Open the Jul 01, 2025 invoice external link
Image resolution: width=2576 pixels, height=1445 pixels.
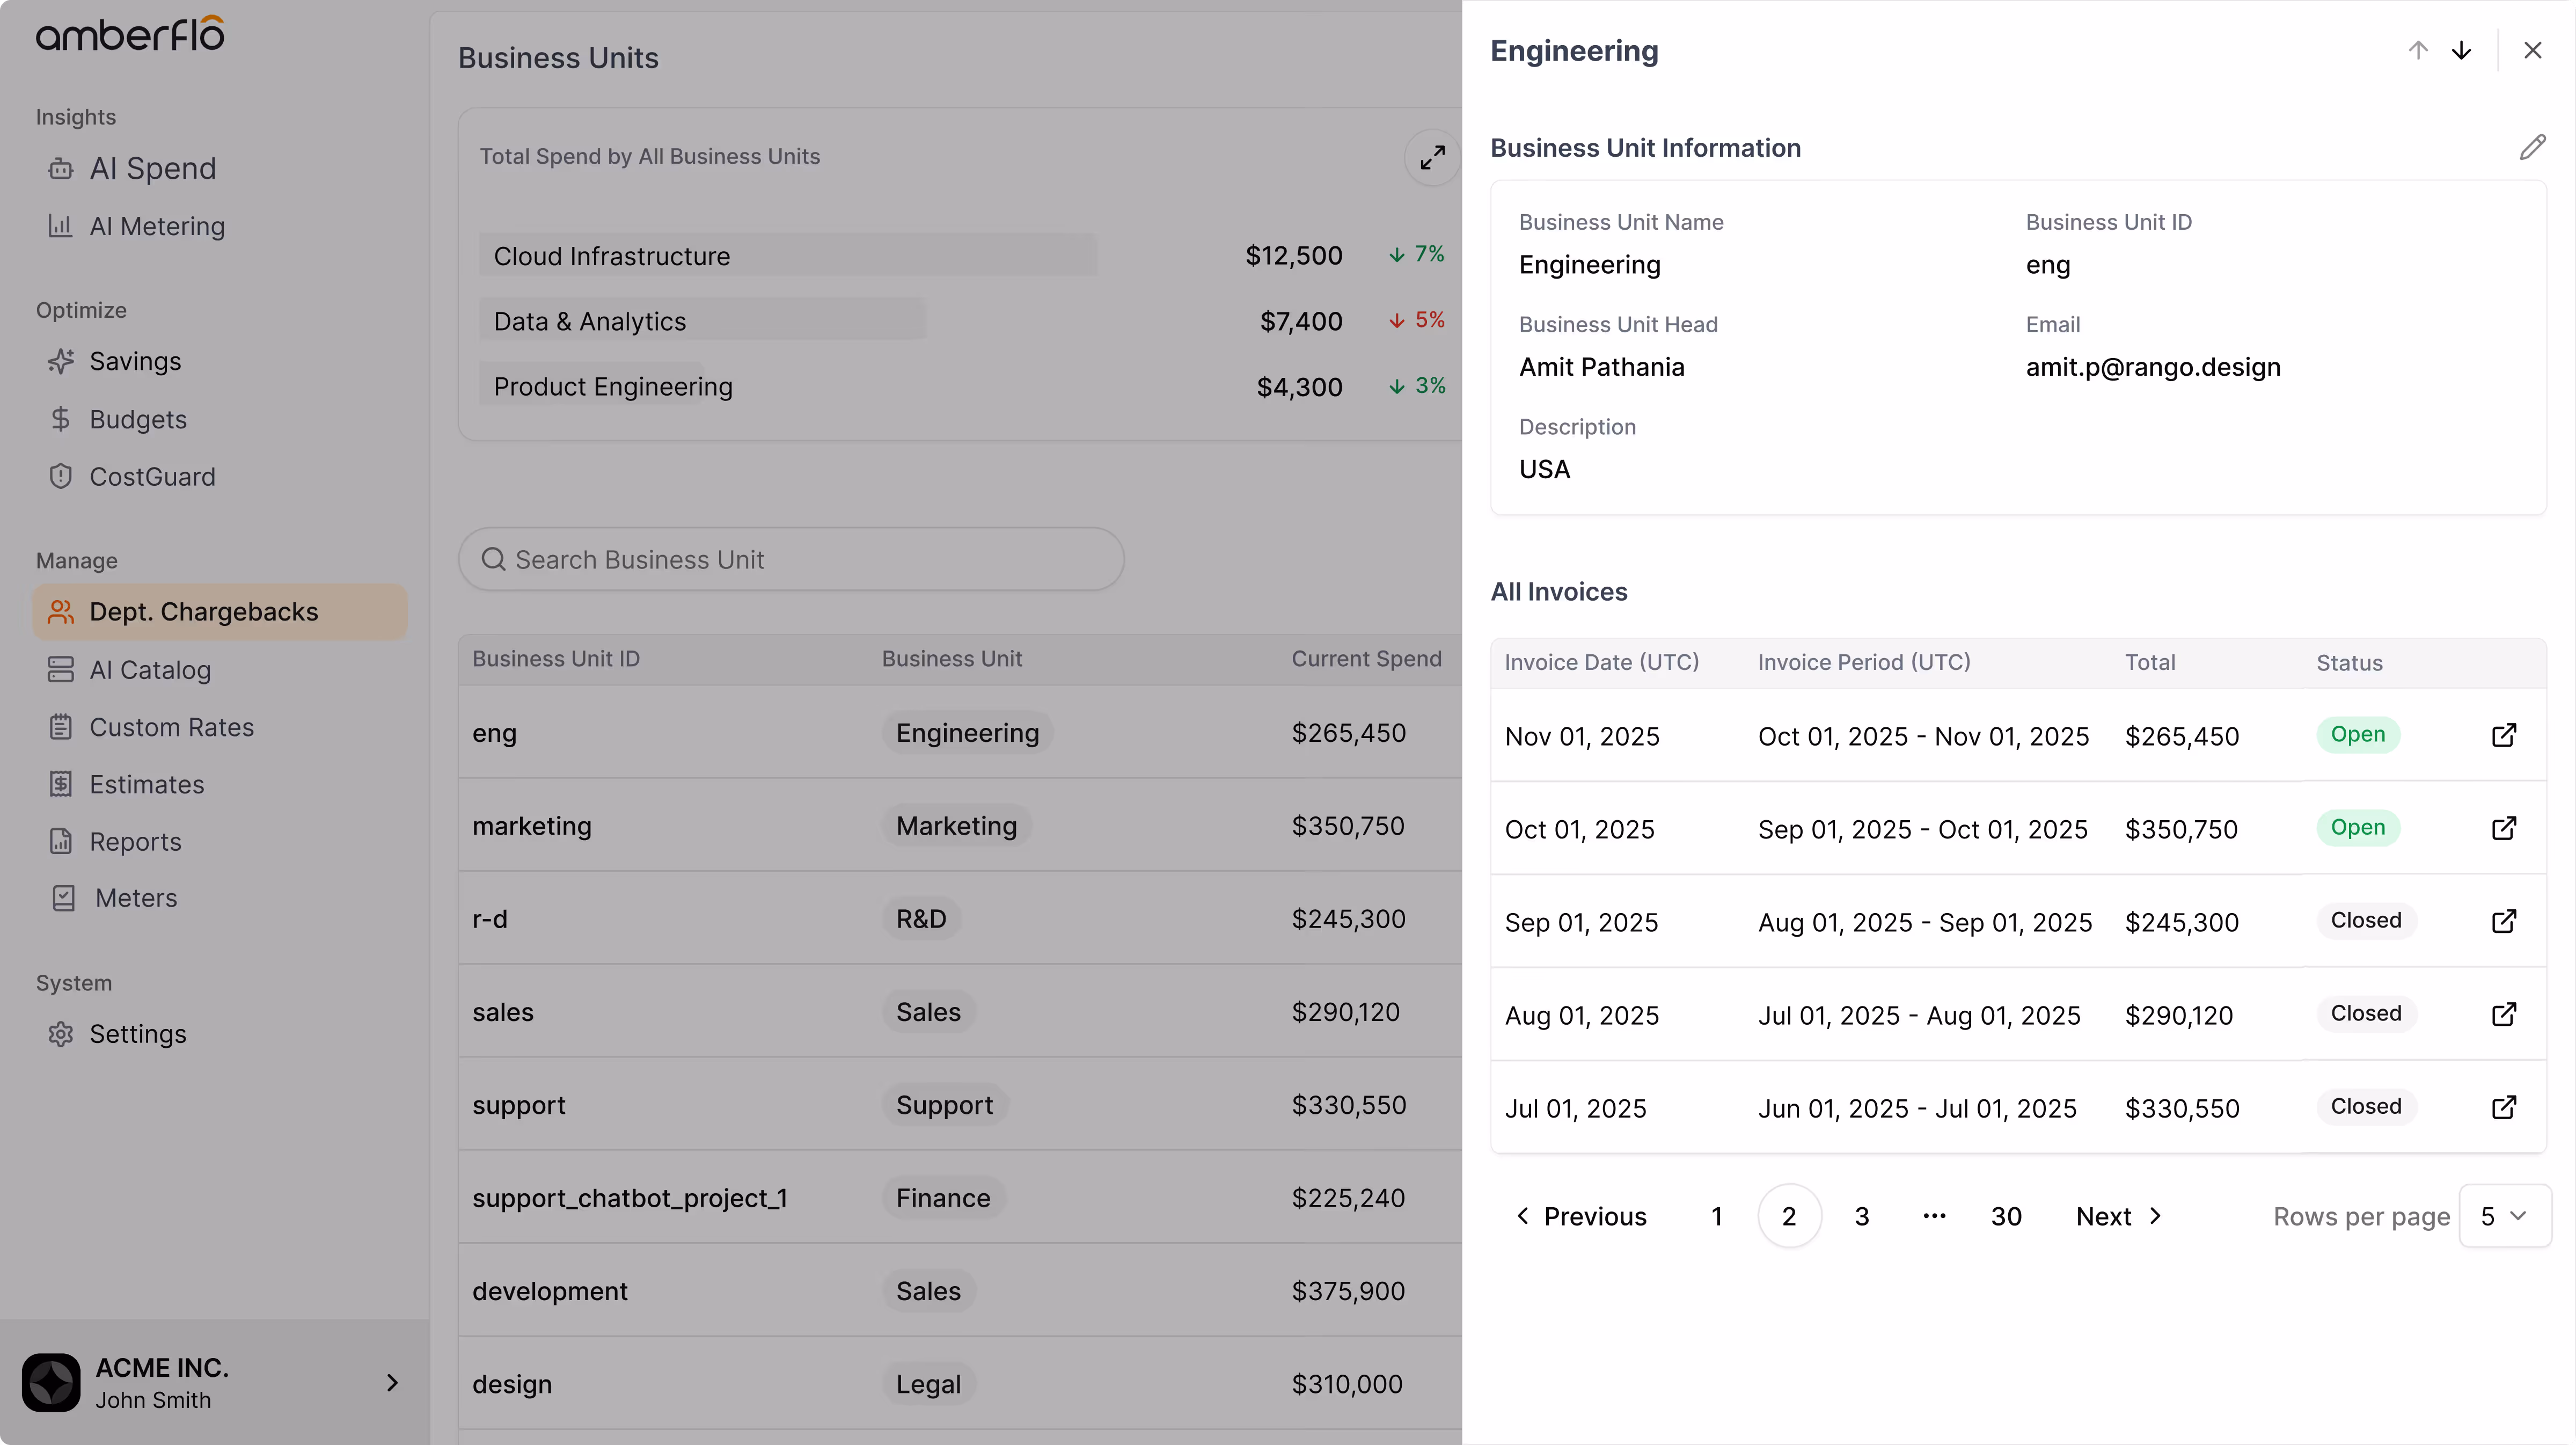point(2503,1108)
